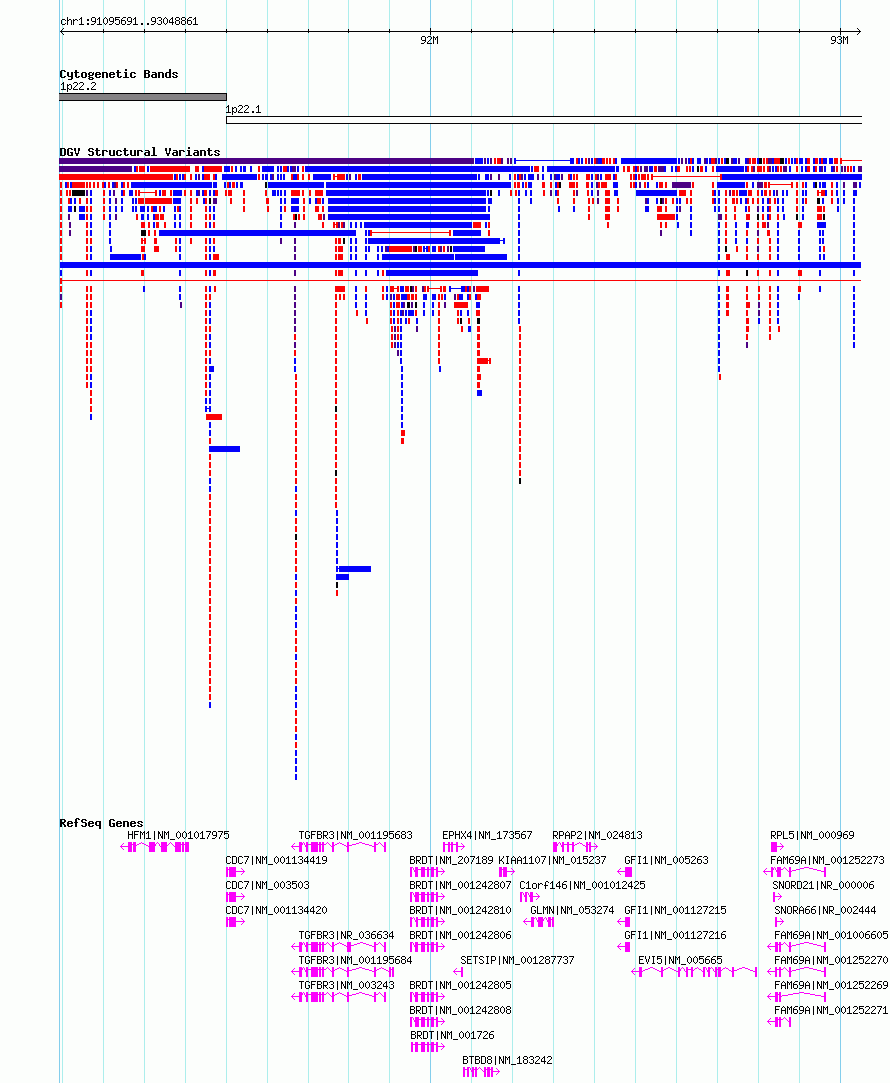Open FAM69A|NM_001252270 transcript label

(x=831, y=960)
